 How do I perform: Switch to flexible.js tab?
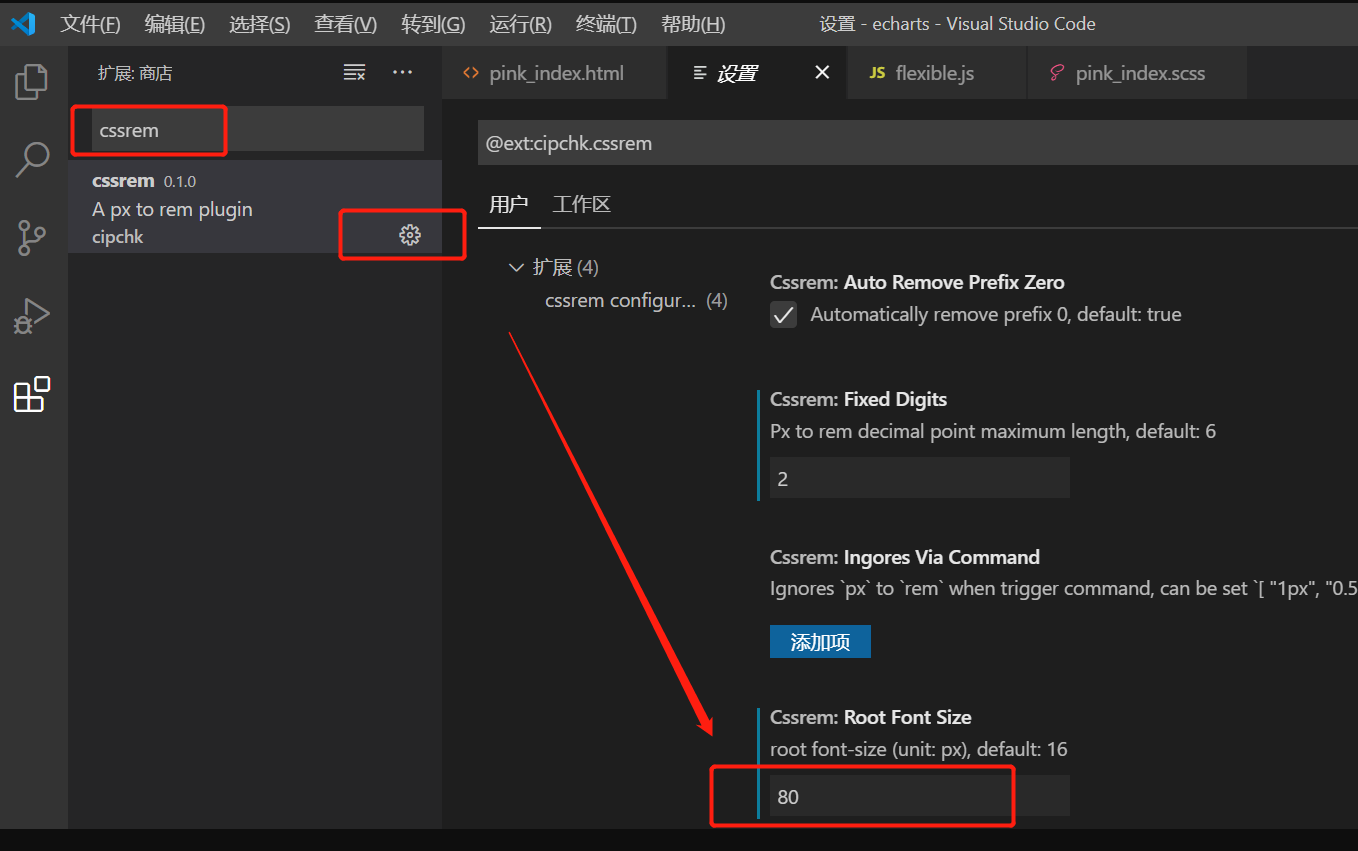(x=935, y=73)
